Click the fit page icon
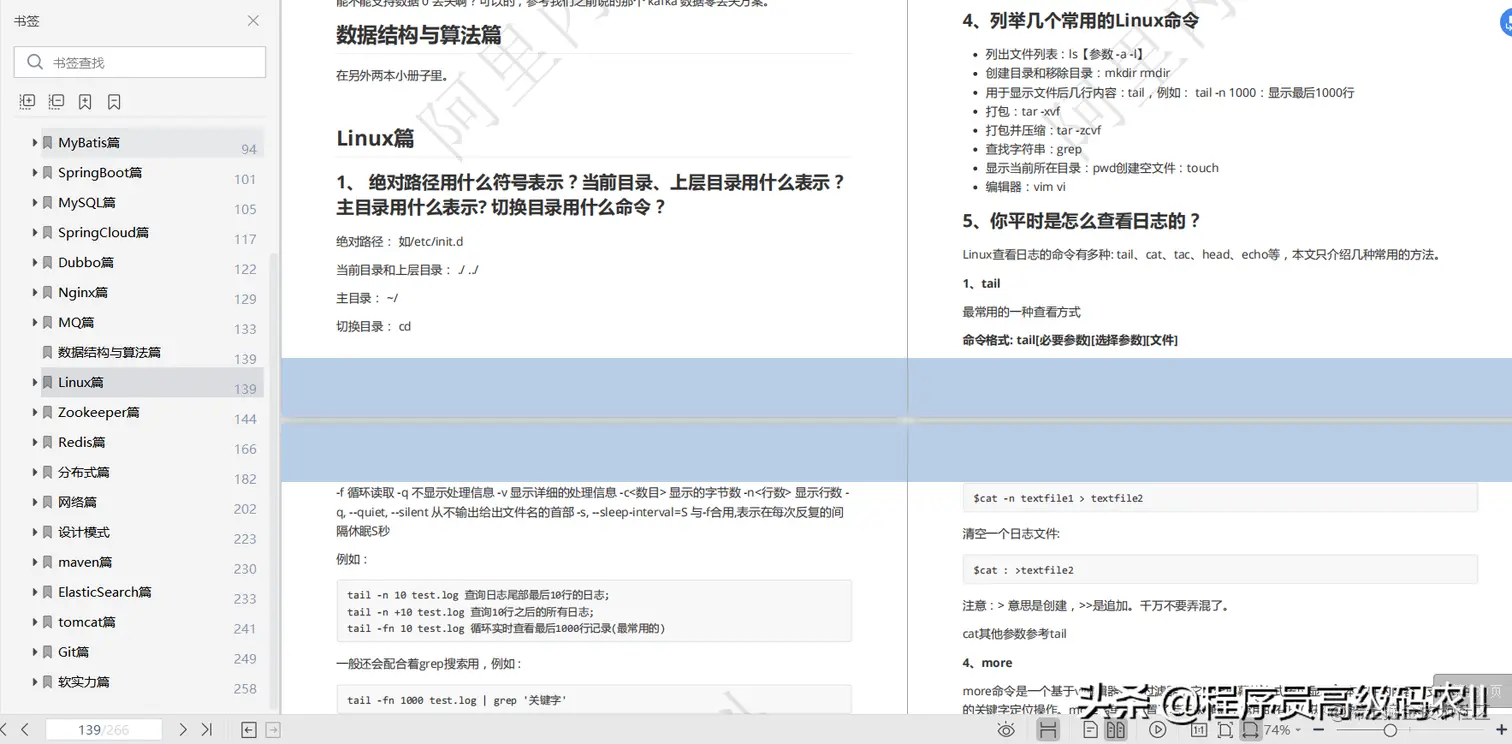This screenshot has width=1512, height=744. pyautogui.click(x=1225, y=730)
